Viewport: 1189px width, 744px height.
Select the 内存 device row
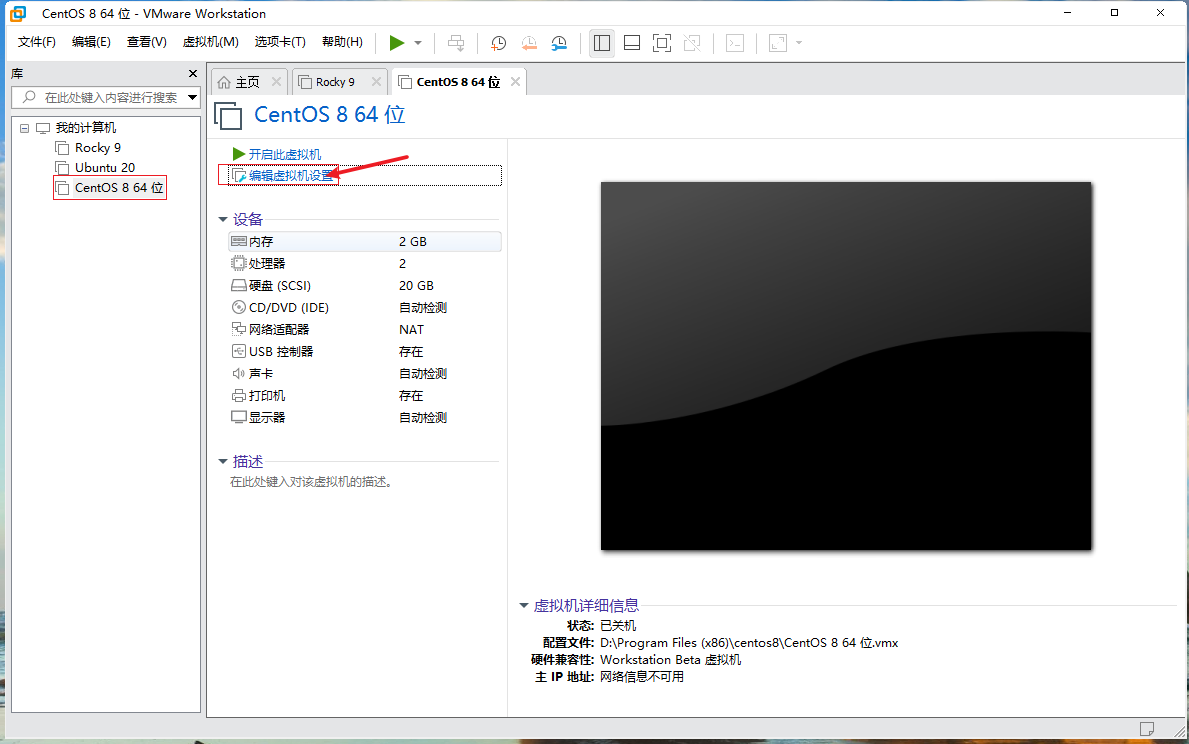365,241
